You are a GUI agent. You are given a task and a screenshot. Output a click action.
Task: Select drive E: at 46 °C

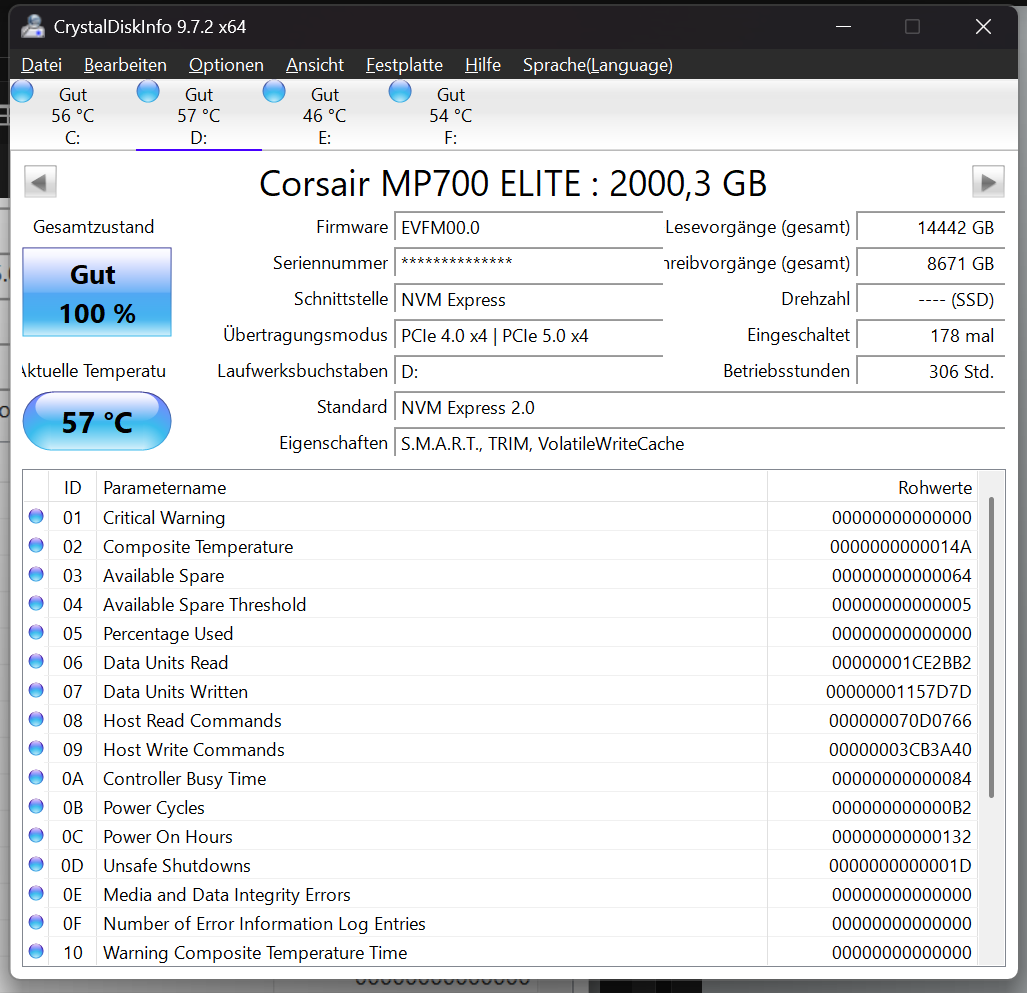click(324, 116)
